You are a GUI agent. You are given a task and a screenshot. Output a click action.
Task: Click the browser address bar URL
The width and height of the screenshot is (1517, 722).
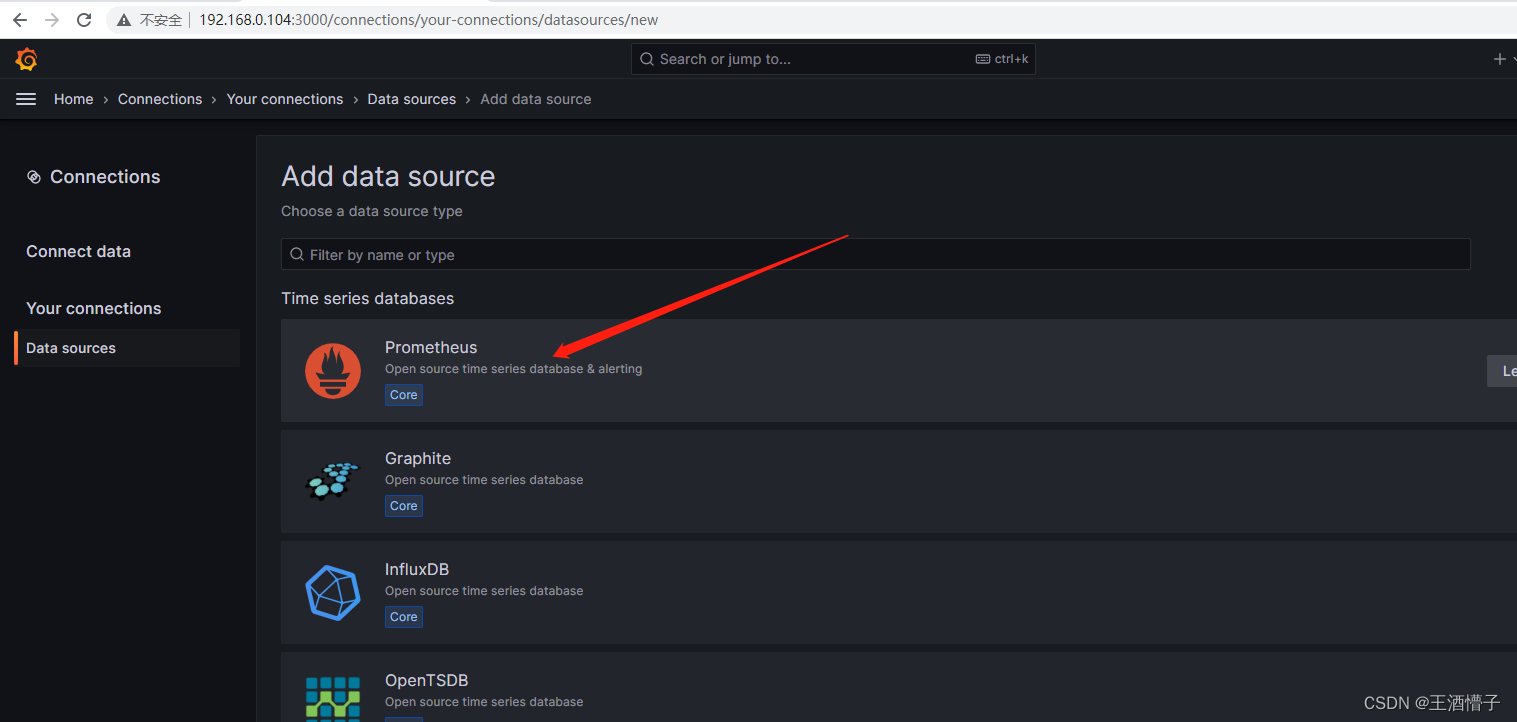(x=428, y=20)
